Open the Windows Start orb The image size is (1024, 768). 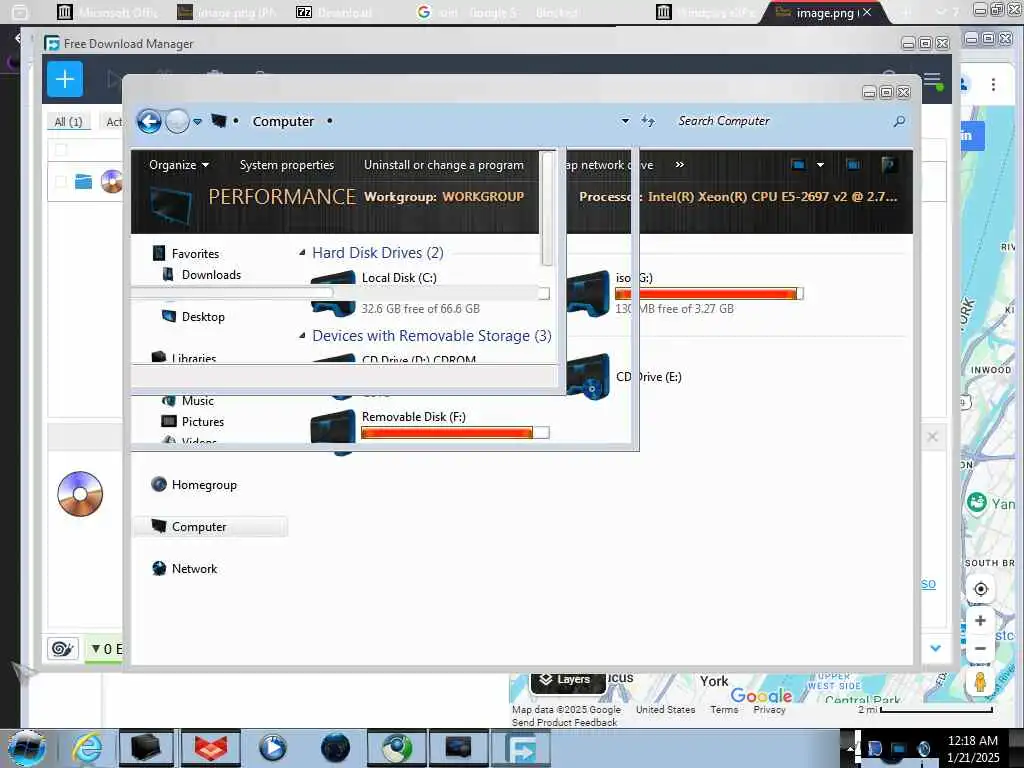(x=27, y=748)
